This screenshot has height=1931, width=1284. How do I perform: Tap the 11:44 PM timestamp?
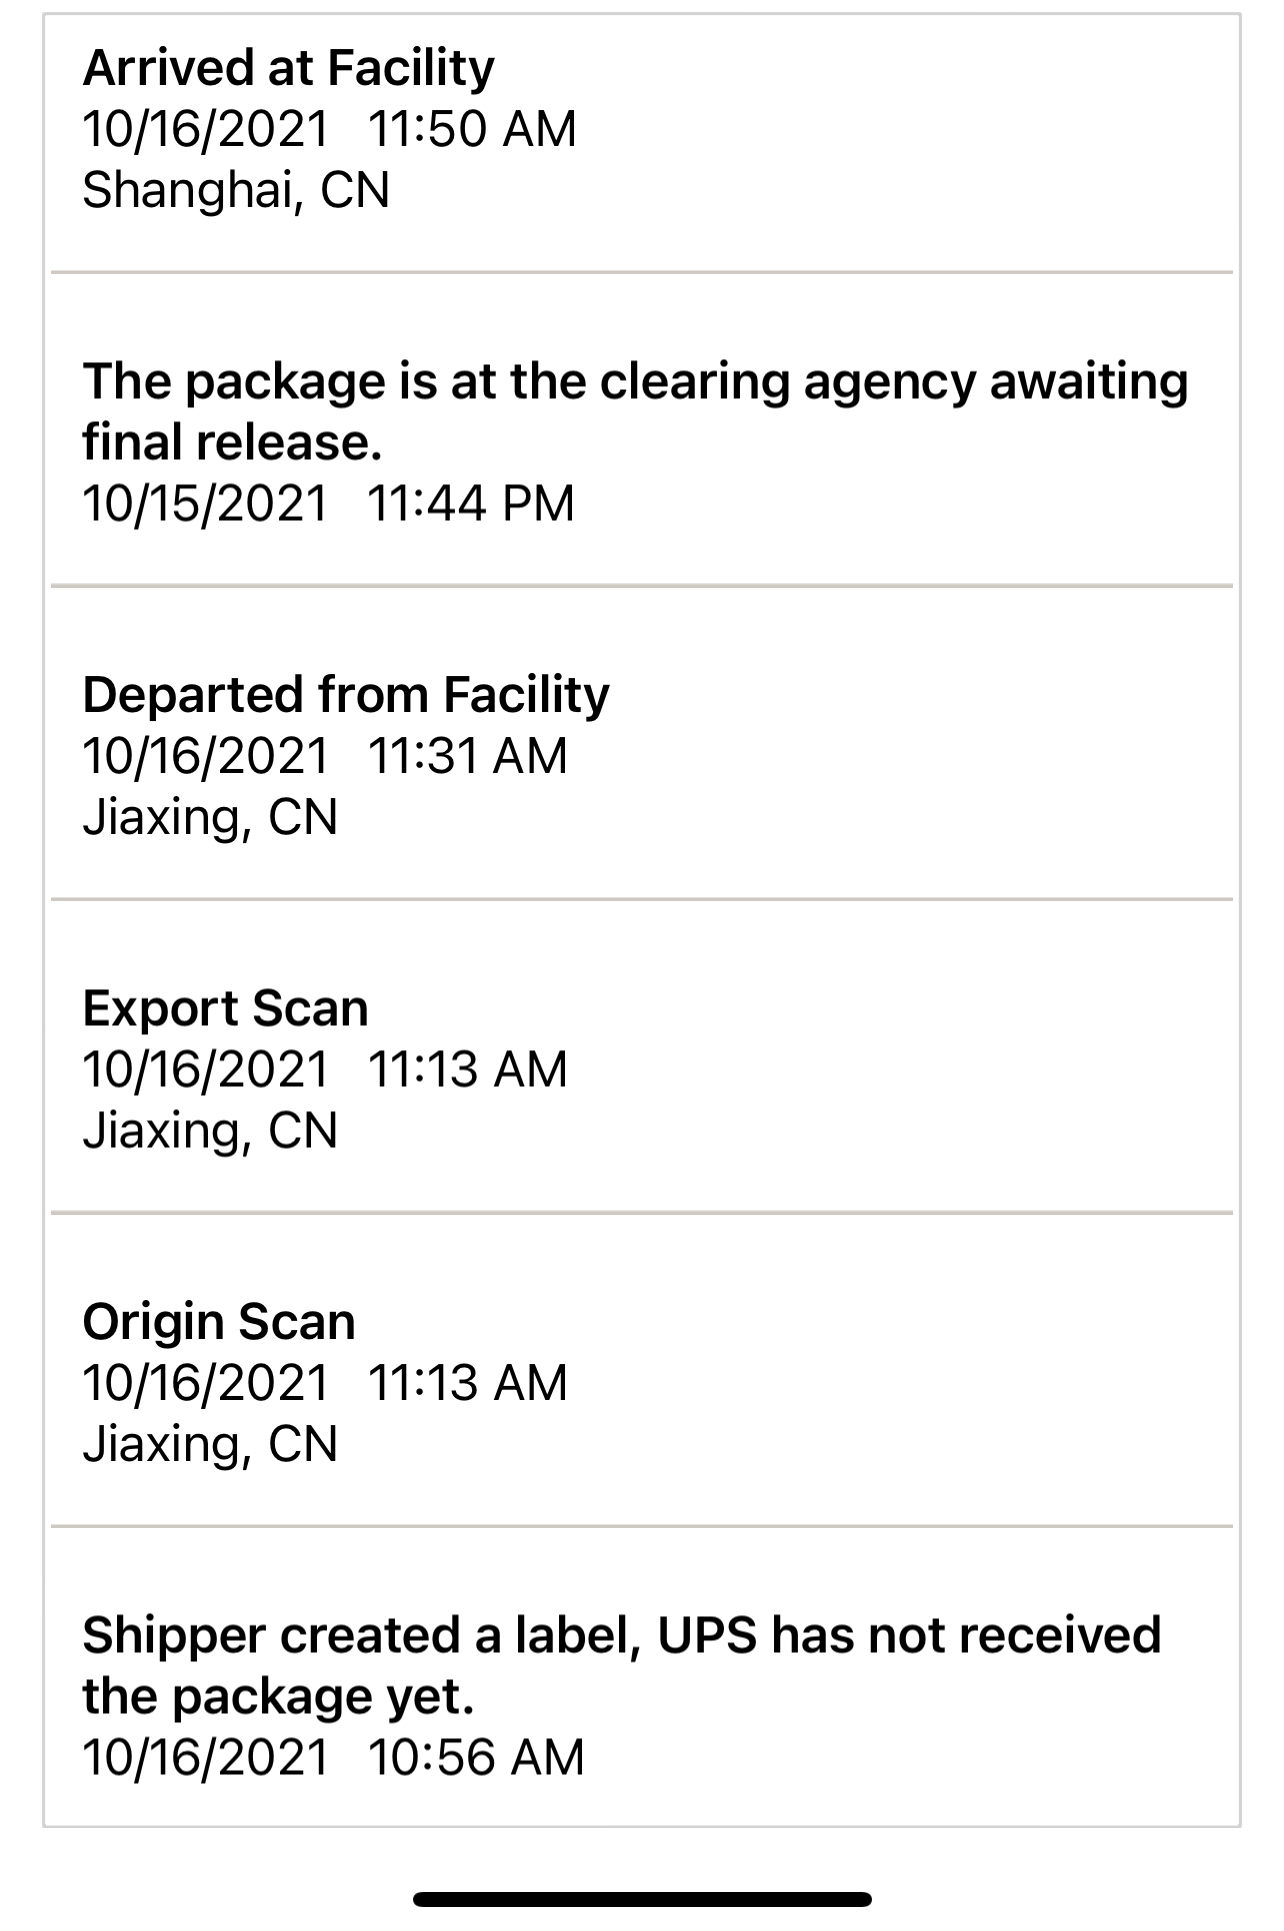(471, 503)
